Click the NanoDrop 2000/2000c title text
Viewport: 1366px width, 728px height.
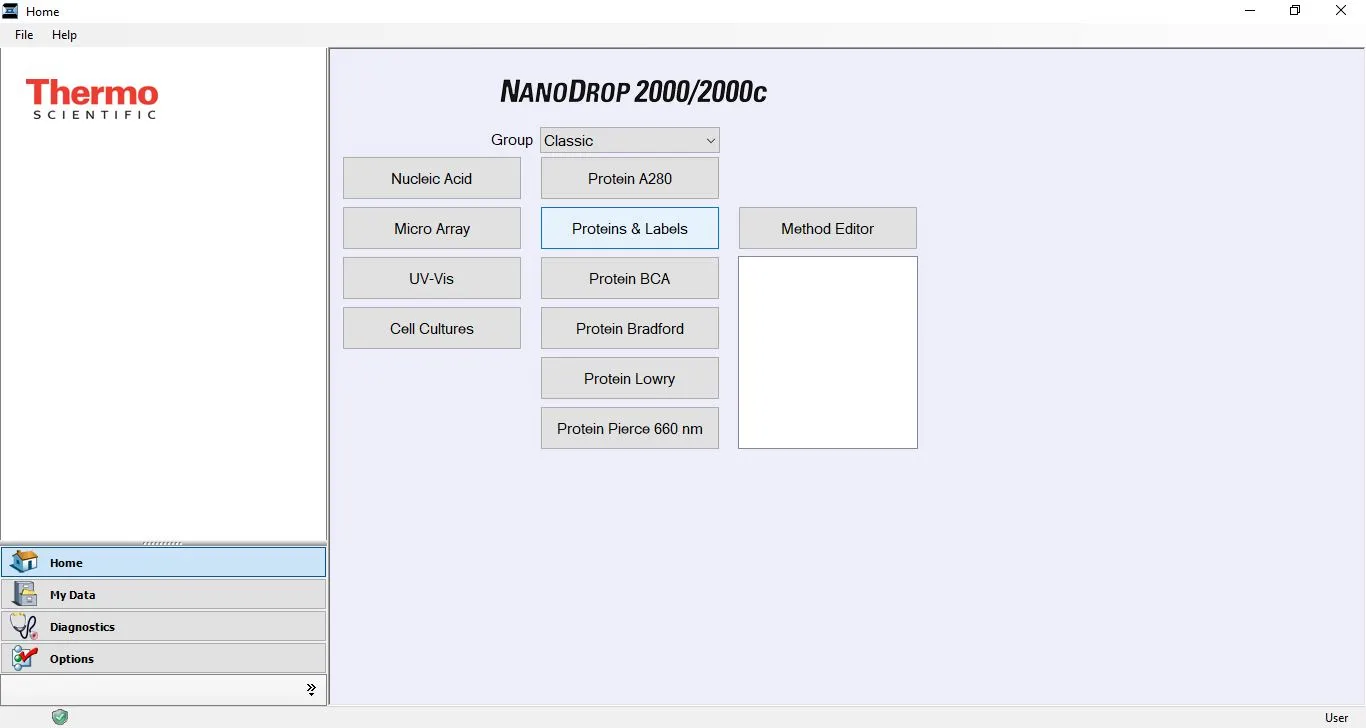tap(634, 92)
